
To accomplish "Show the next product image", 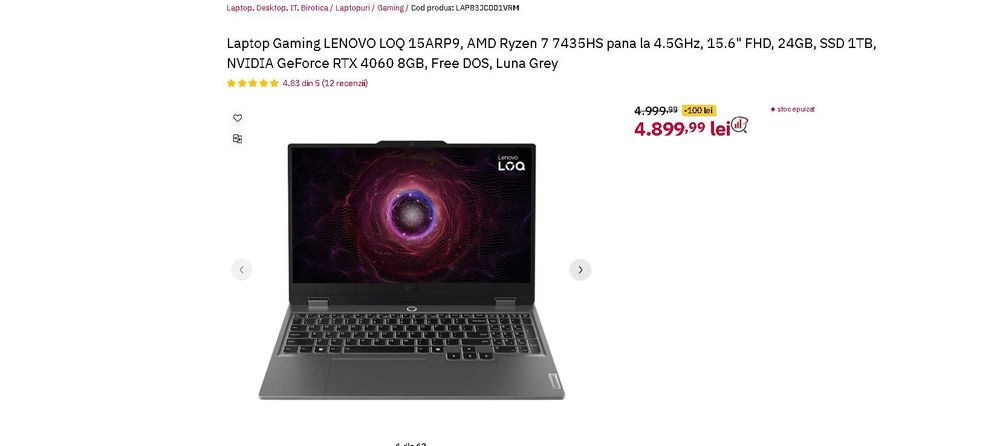I will [580, 270].
